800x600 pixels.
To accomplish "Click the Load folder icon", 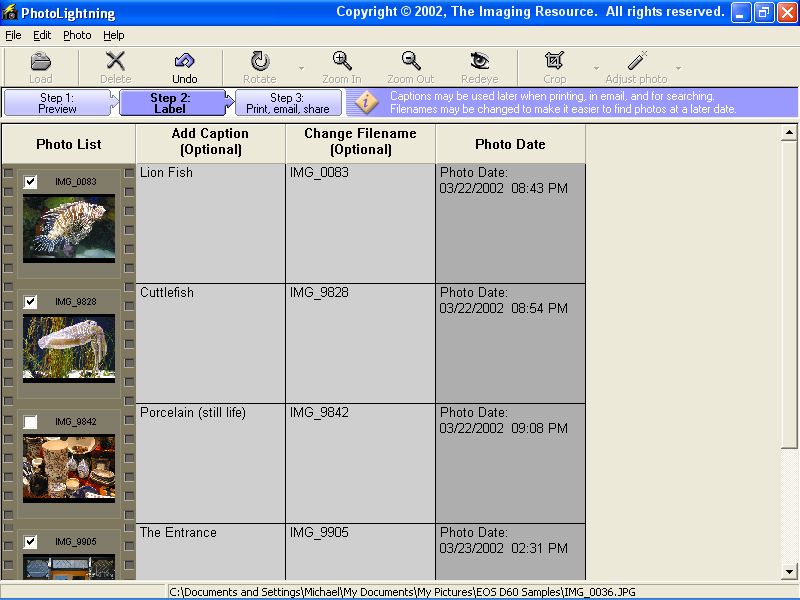I will click(x=40, y=62).
